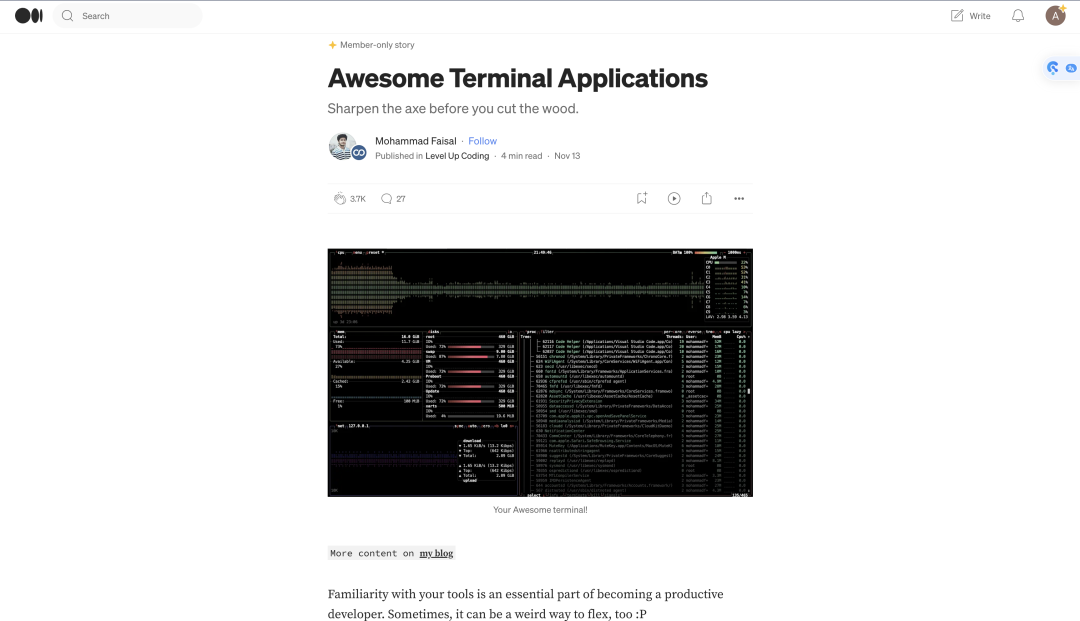Save the story with bookmark icon
Image resolution: width=1080 pixels, height=621 pixels.
(641, 198)
